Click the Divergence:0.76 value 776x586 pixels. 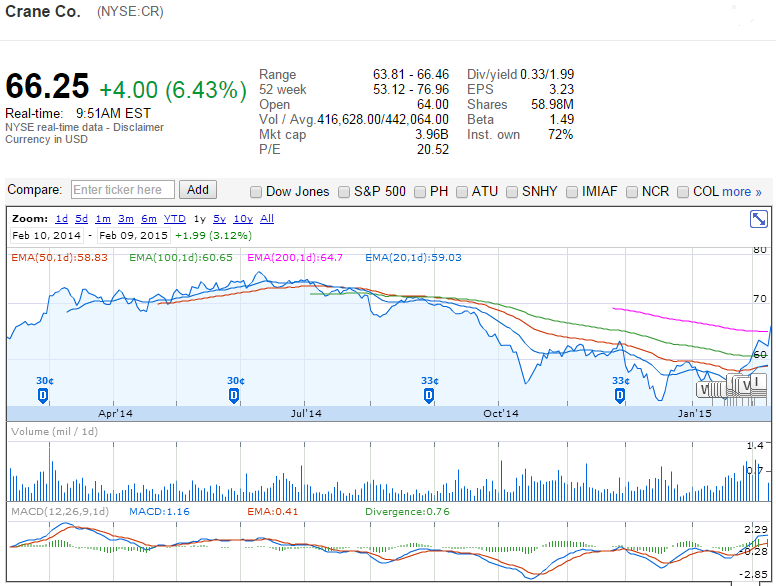tap(407, 511)
